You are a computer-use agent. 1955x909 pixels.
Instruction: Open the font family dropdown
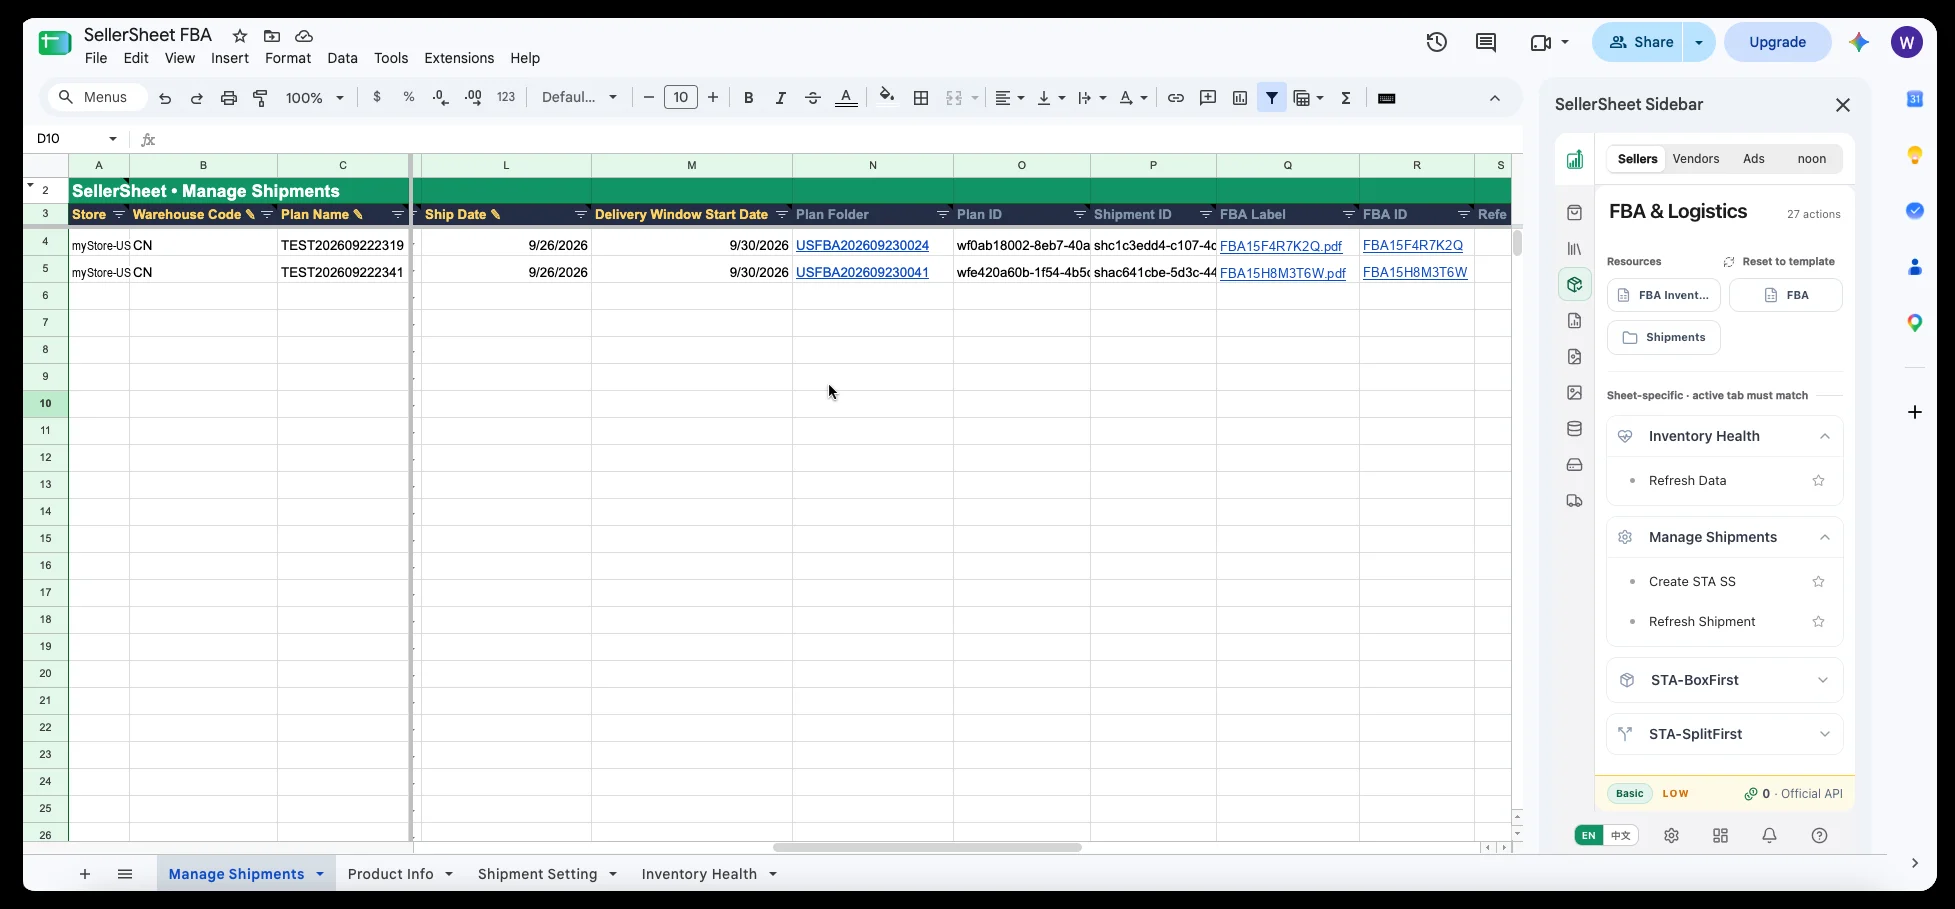point(579,98)
